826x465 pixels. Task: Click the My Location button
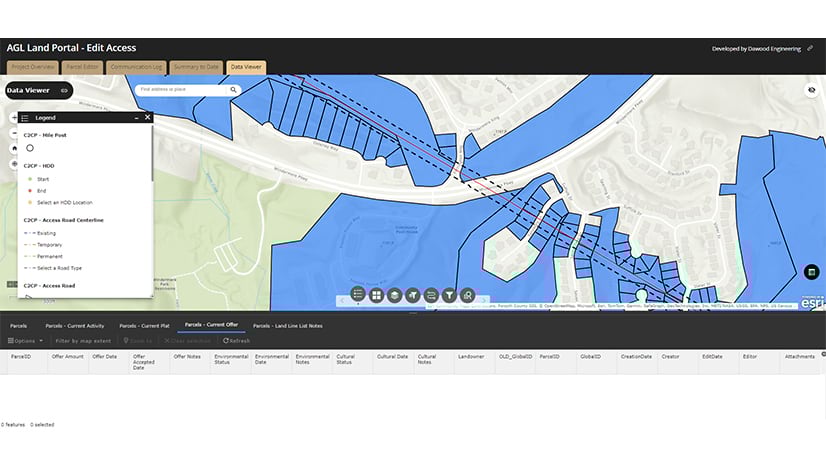(x=14, y=164)
